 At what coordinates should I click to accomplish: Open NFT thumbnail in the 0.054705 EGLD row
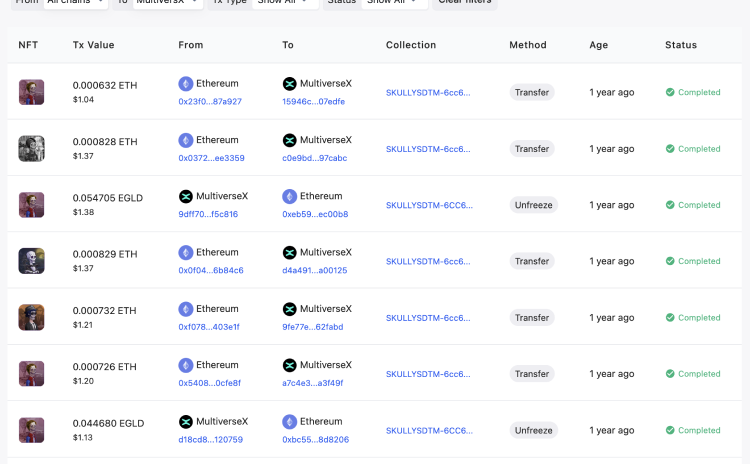pyautogui.click(x=32, y=205)
